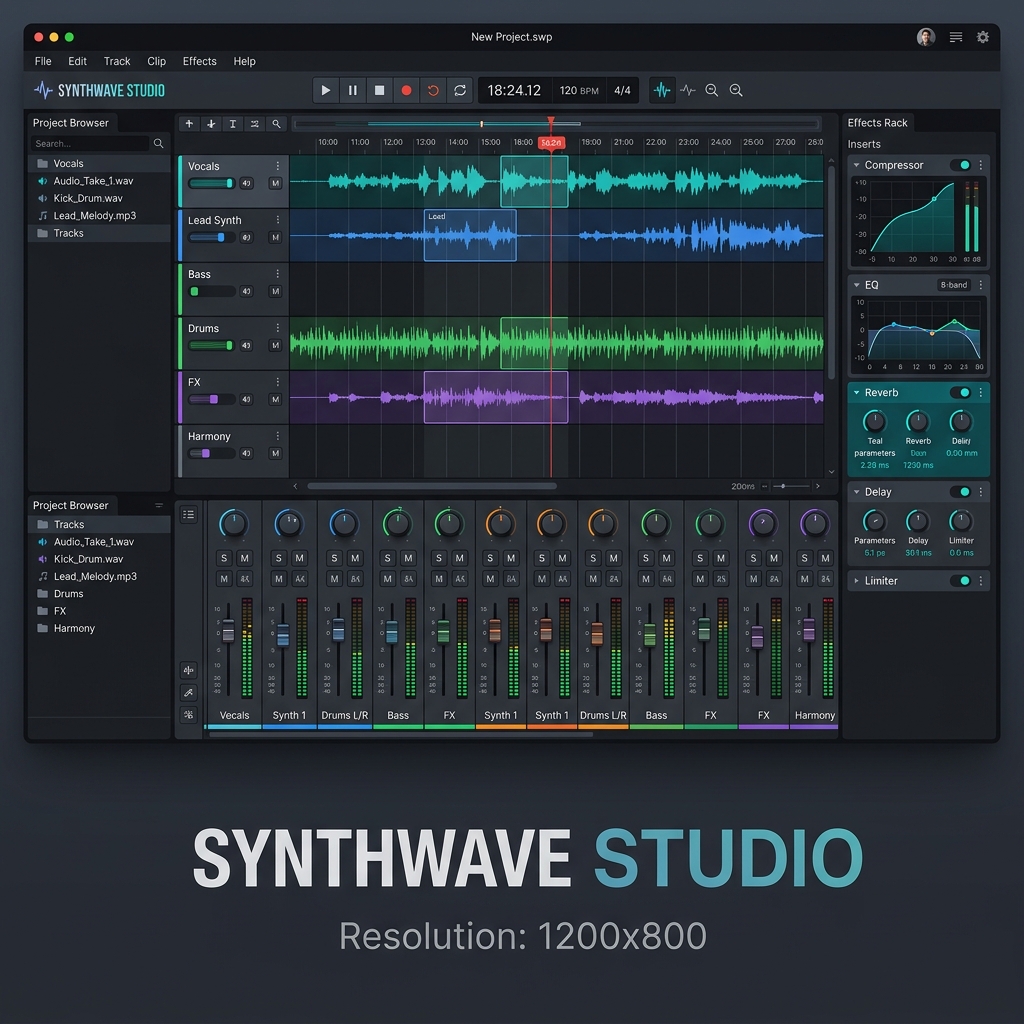Click the shuffle/crossfade tool icon

(255, 123)
